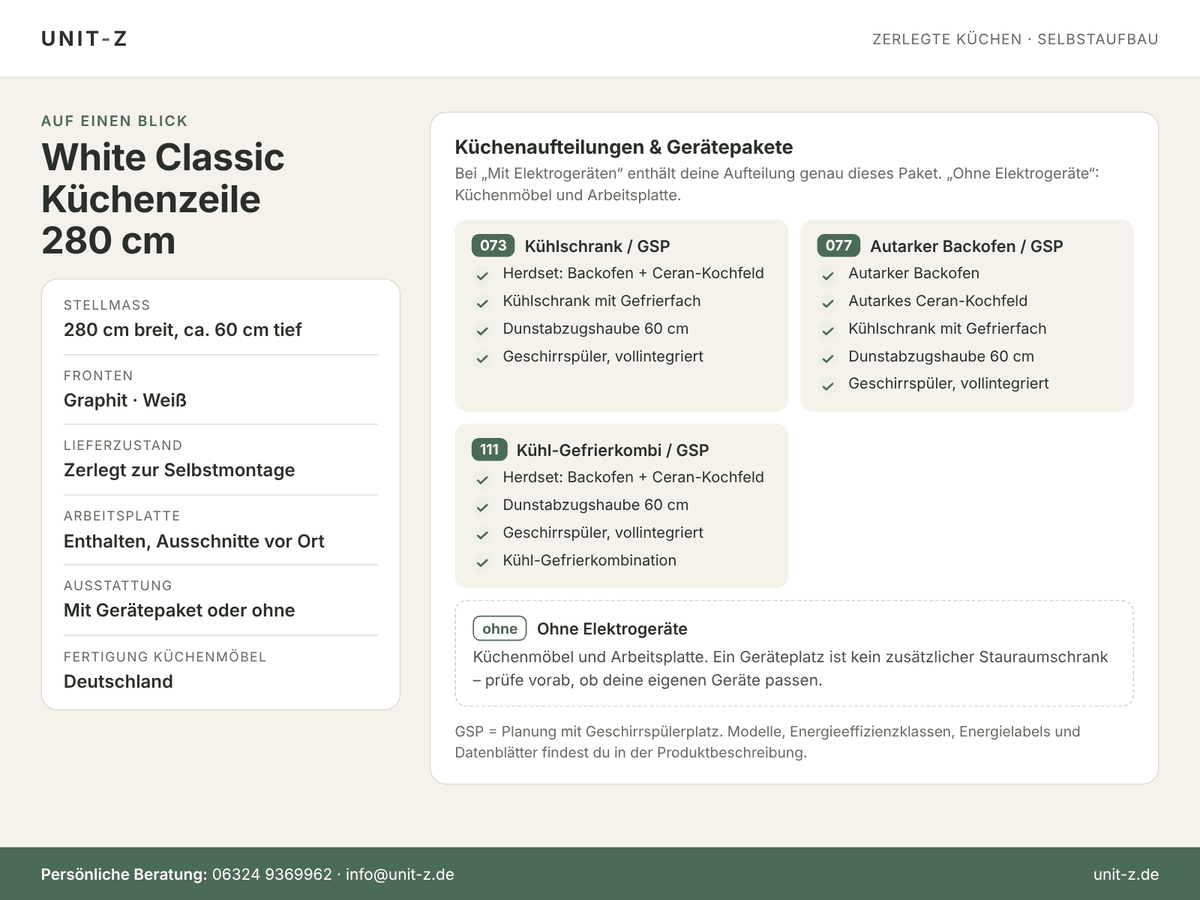The height and width of the screenshot is (900, 1200).
Task: Click 'Enthalten, Ausschnitte vor Ort' value
Action: click(x=194, y=541)
